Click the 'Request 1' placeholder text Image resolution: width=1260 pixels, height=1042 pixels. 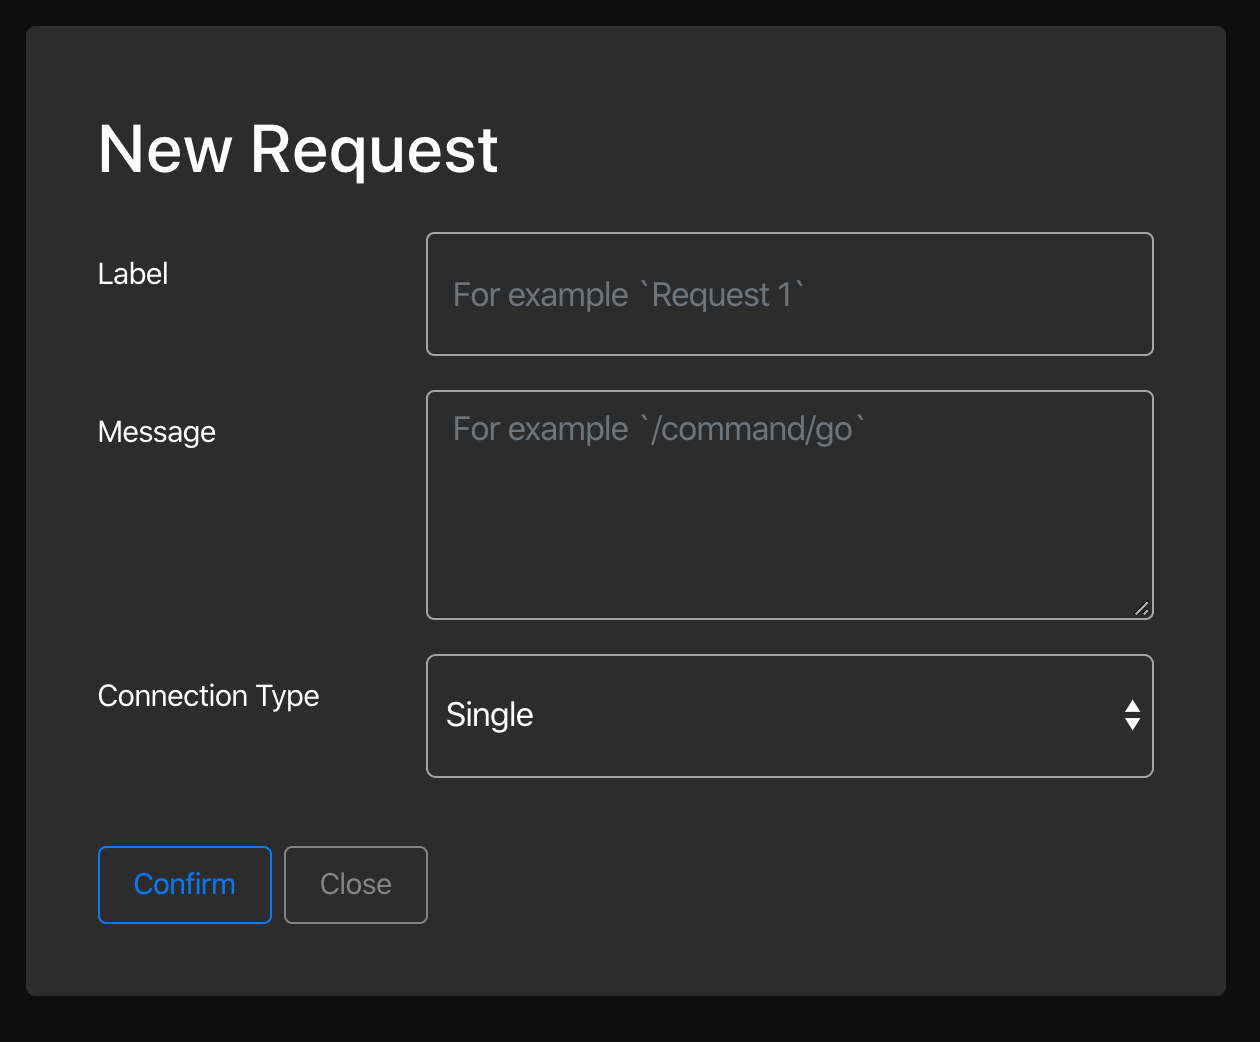pyautogui.click(x=726, y=295)
